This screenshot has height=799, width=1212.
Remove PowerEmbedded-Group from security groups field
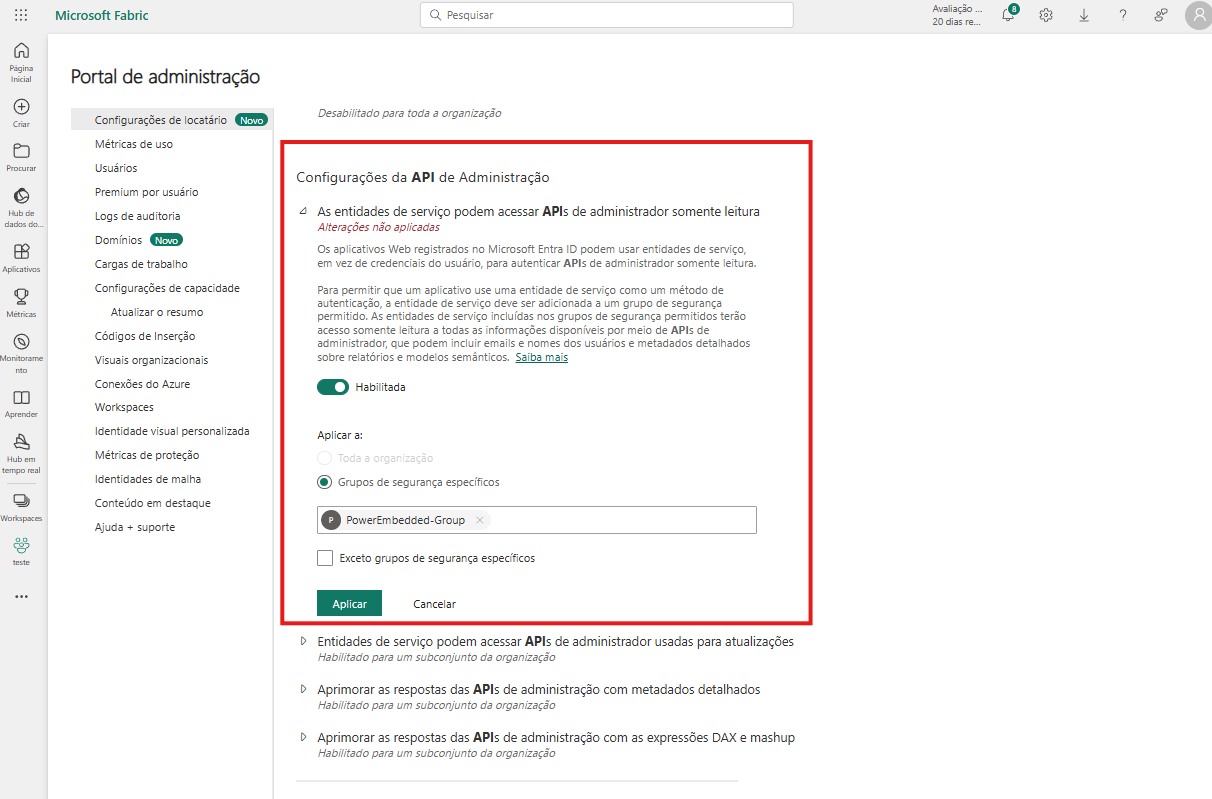pyautogui.click(x=480, y=520)
